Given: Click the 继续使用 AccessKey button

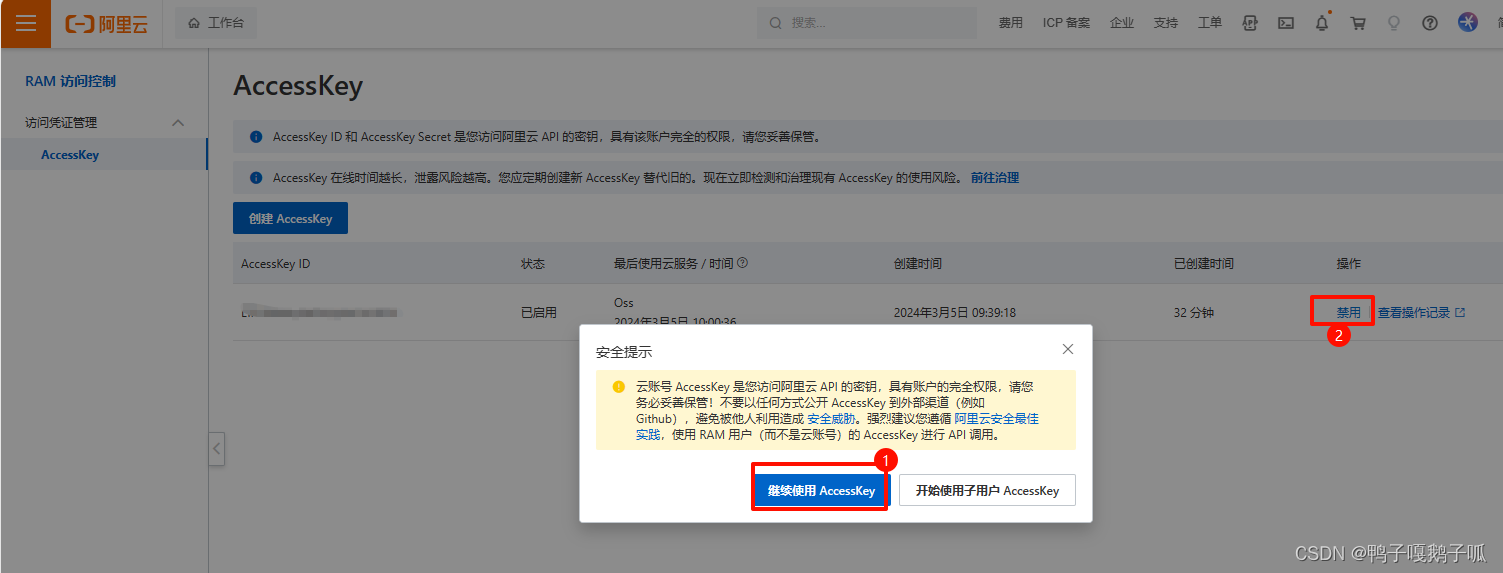Looking at the screenshot, I should (821, 490).
